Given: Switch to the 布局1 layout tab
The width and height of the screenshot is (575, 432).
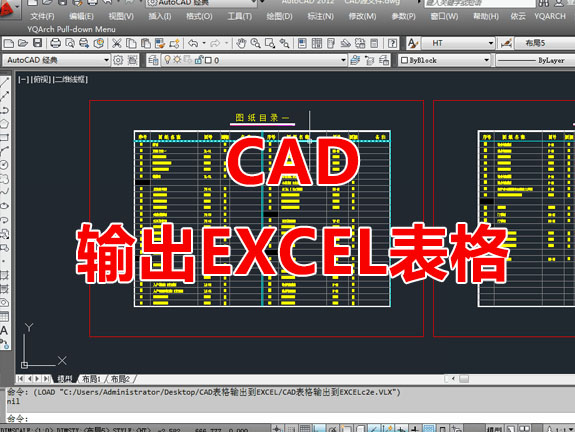Looking at the screenshot, I should coord(91,378).
